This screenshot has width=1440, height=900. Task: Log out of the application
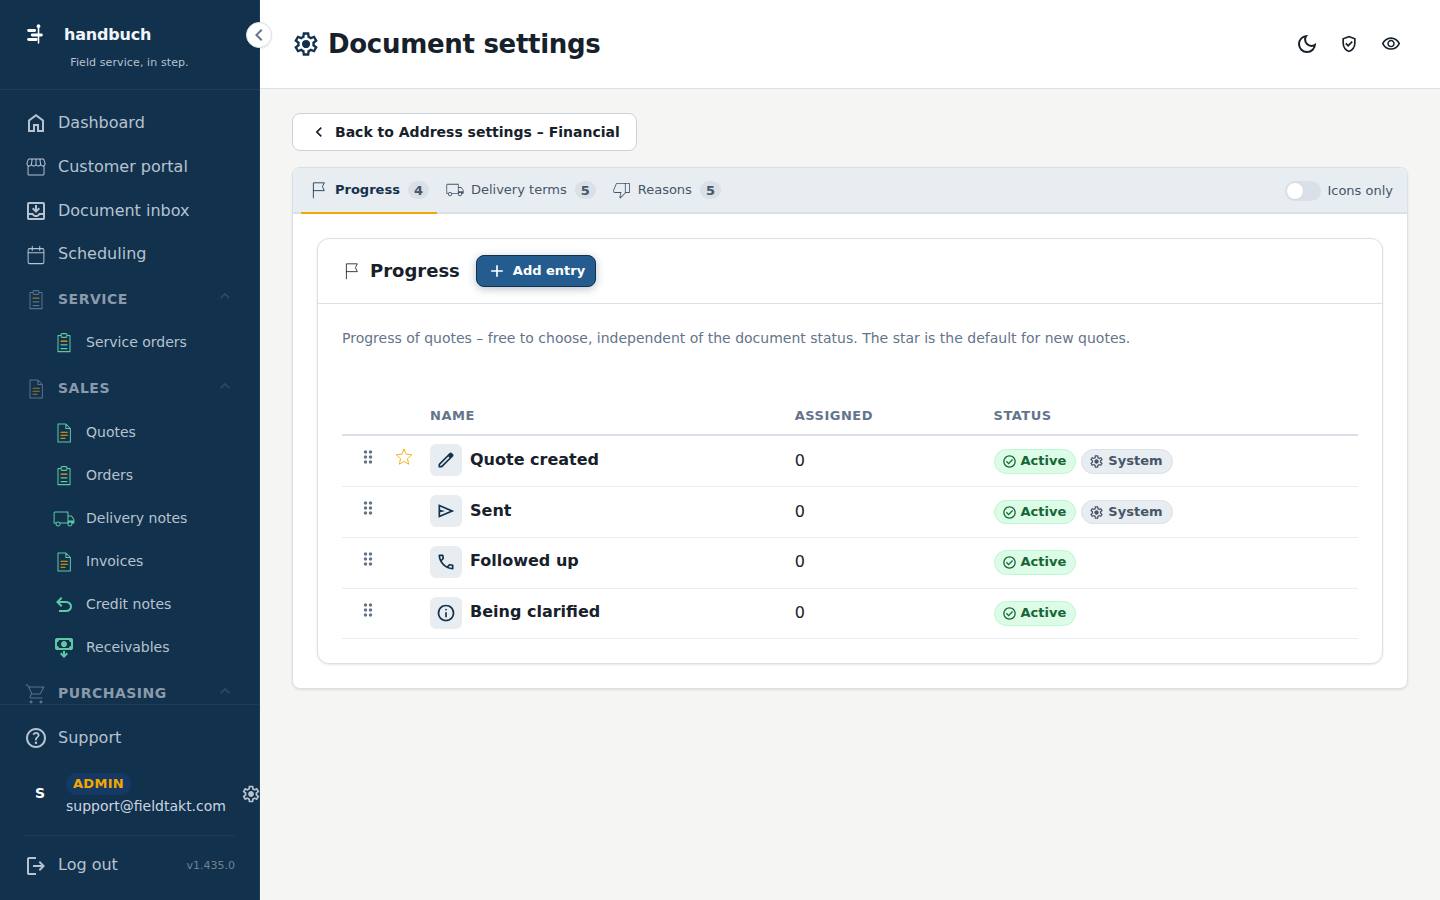[72, 865]
